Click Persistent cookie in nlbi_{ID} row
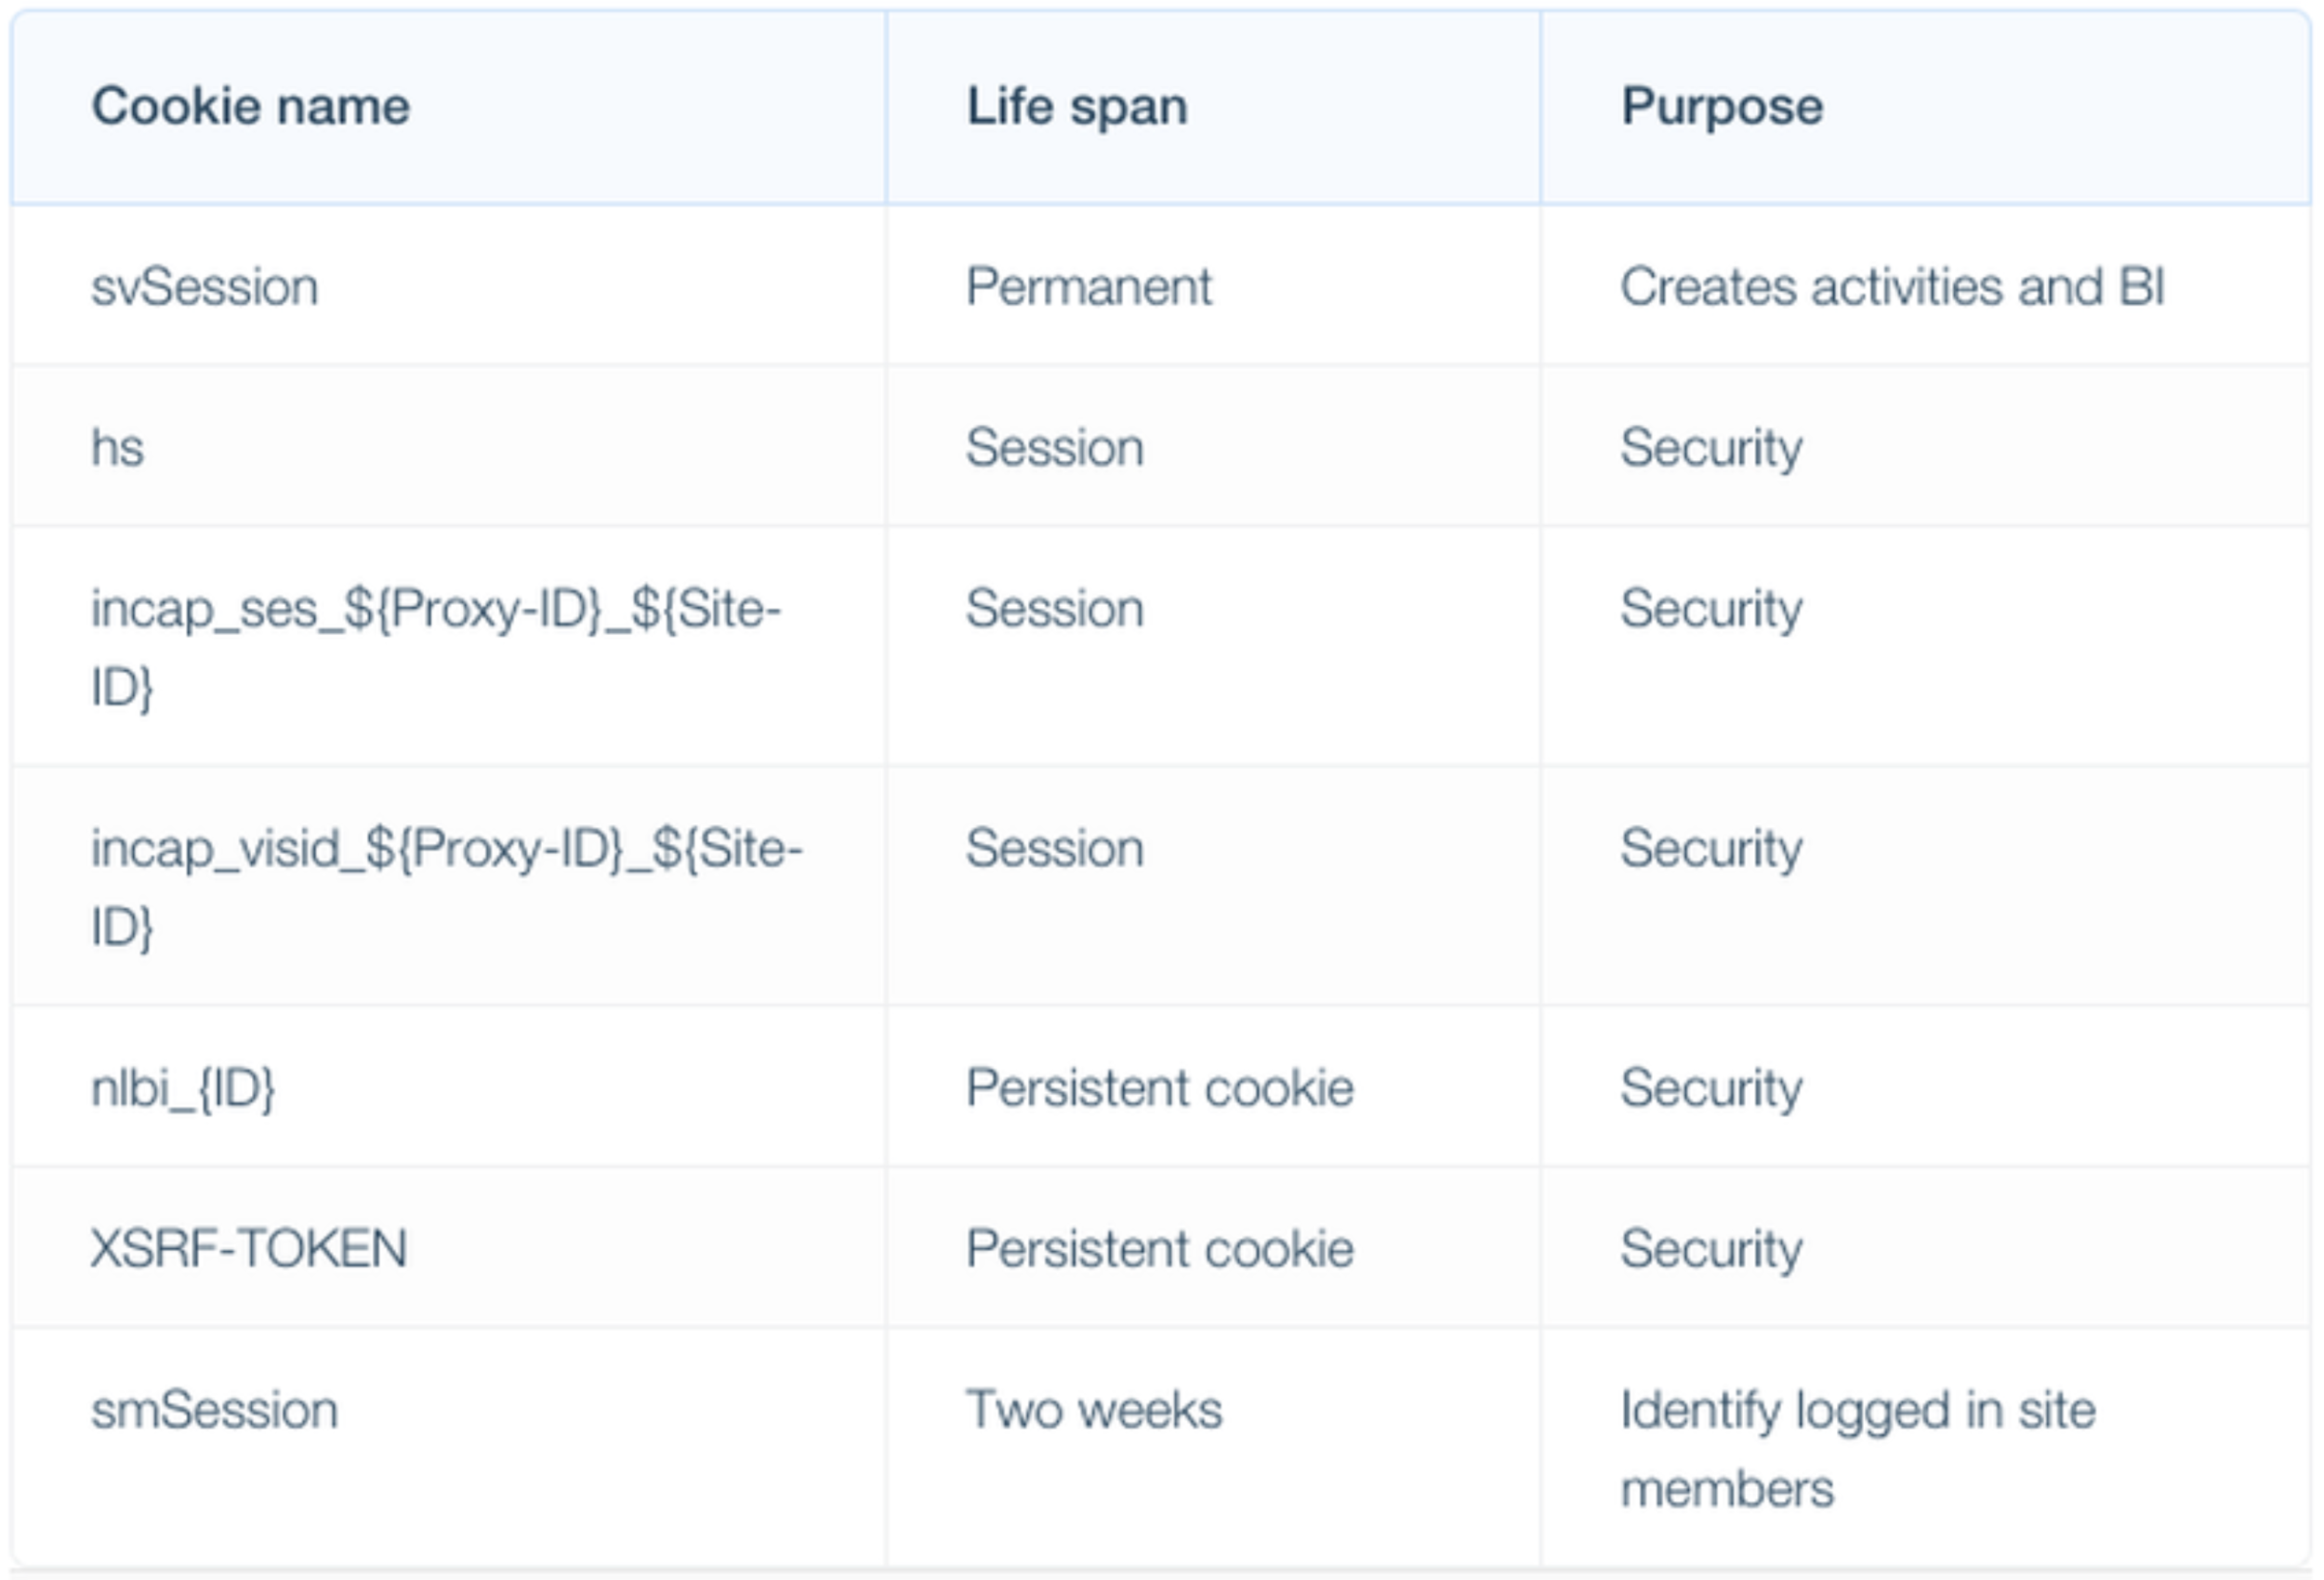The image size is (2324, 1580). point(1159,1088)
